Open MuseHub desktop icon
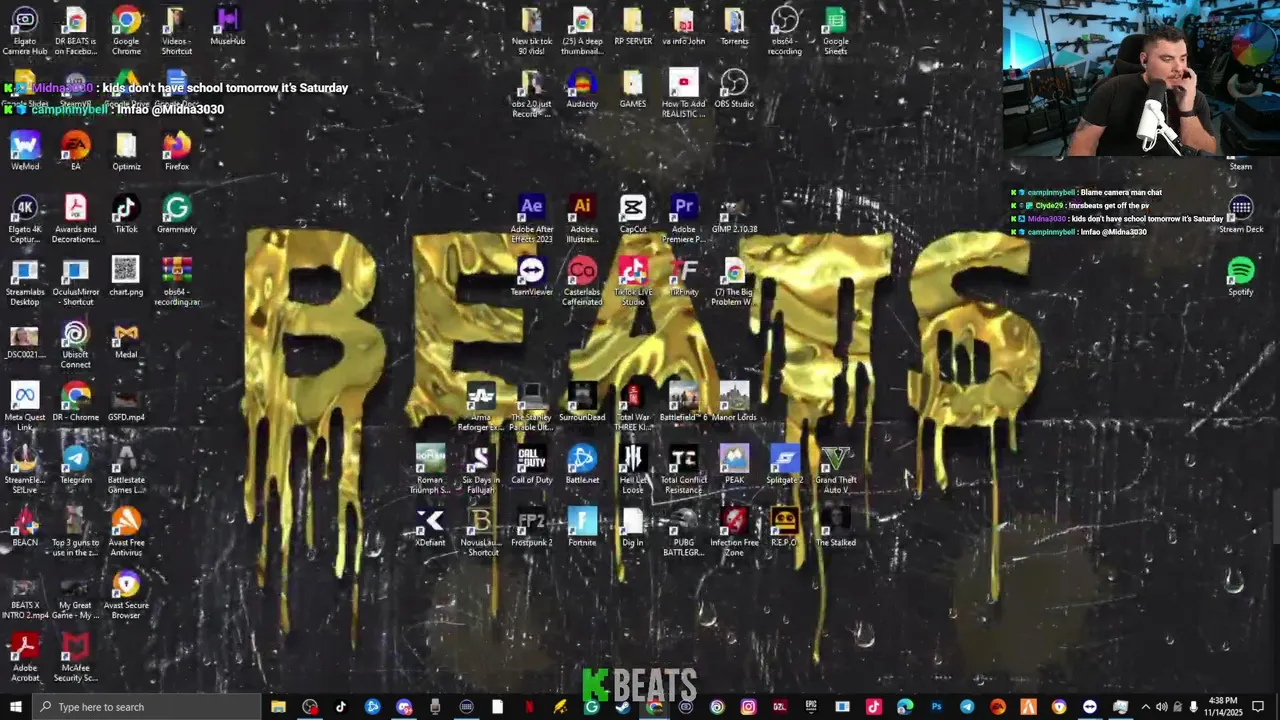The width and height of the screenshot is (1280, 720). click(x=228, y=26)
